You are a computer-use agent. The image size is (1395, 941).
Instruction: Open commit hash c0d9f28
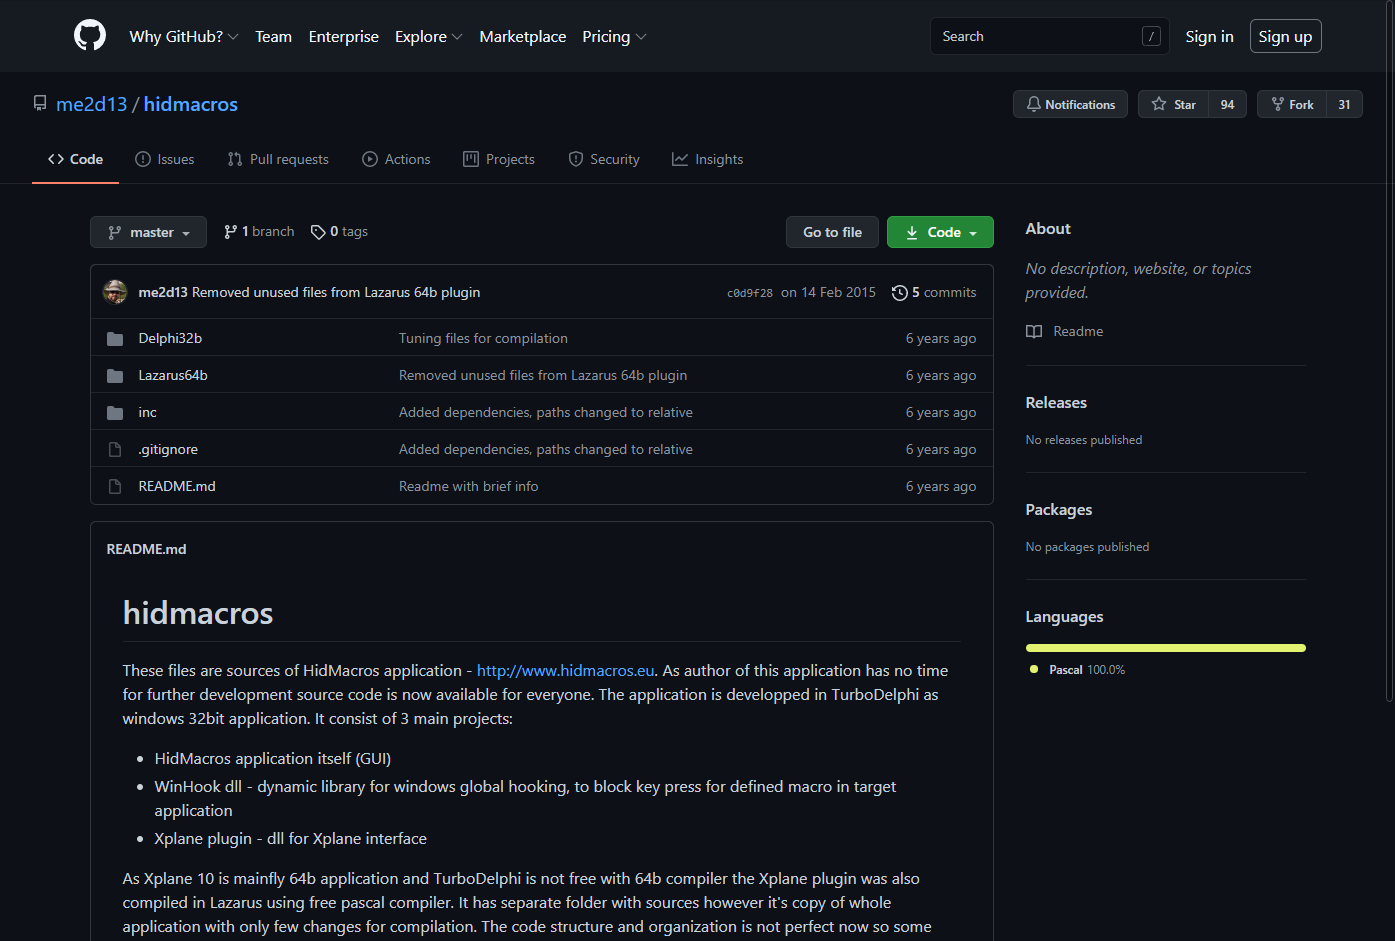(750, 293)
